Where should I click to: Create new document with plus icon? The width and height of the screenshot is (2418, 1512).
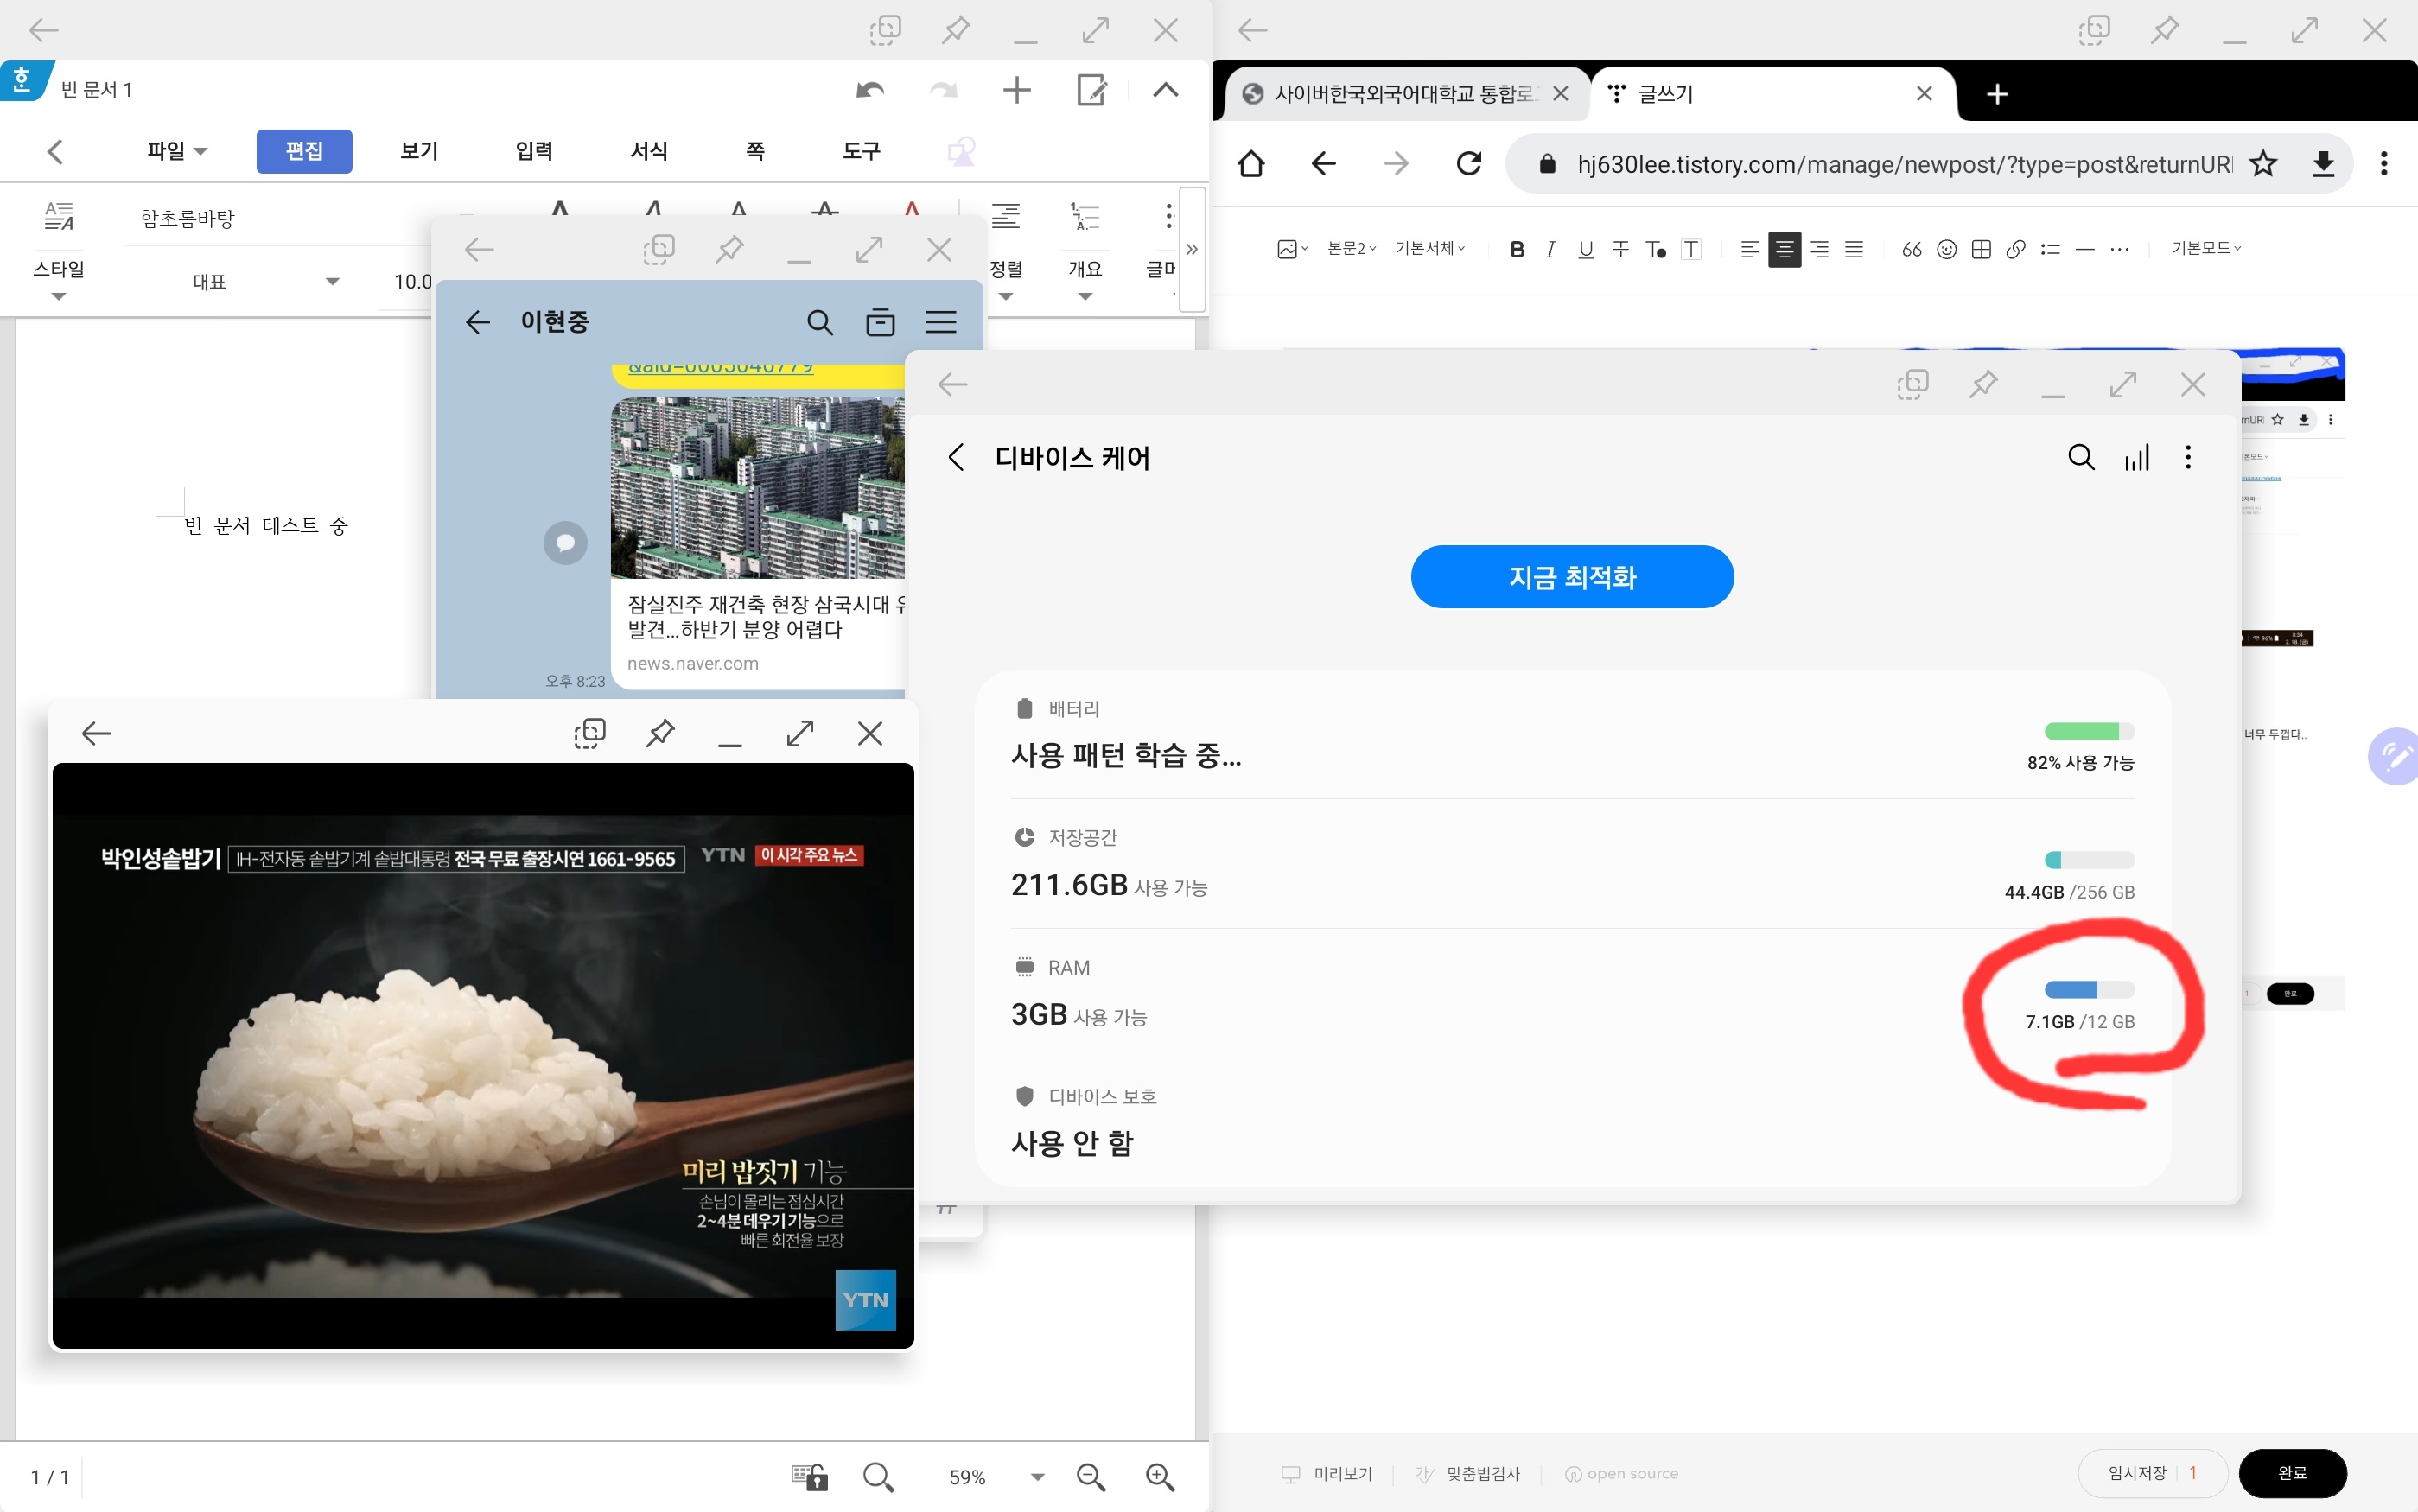1016,91
